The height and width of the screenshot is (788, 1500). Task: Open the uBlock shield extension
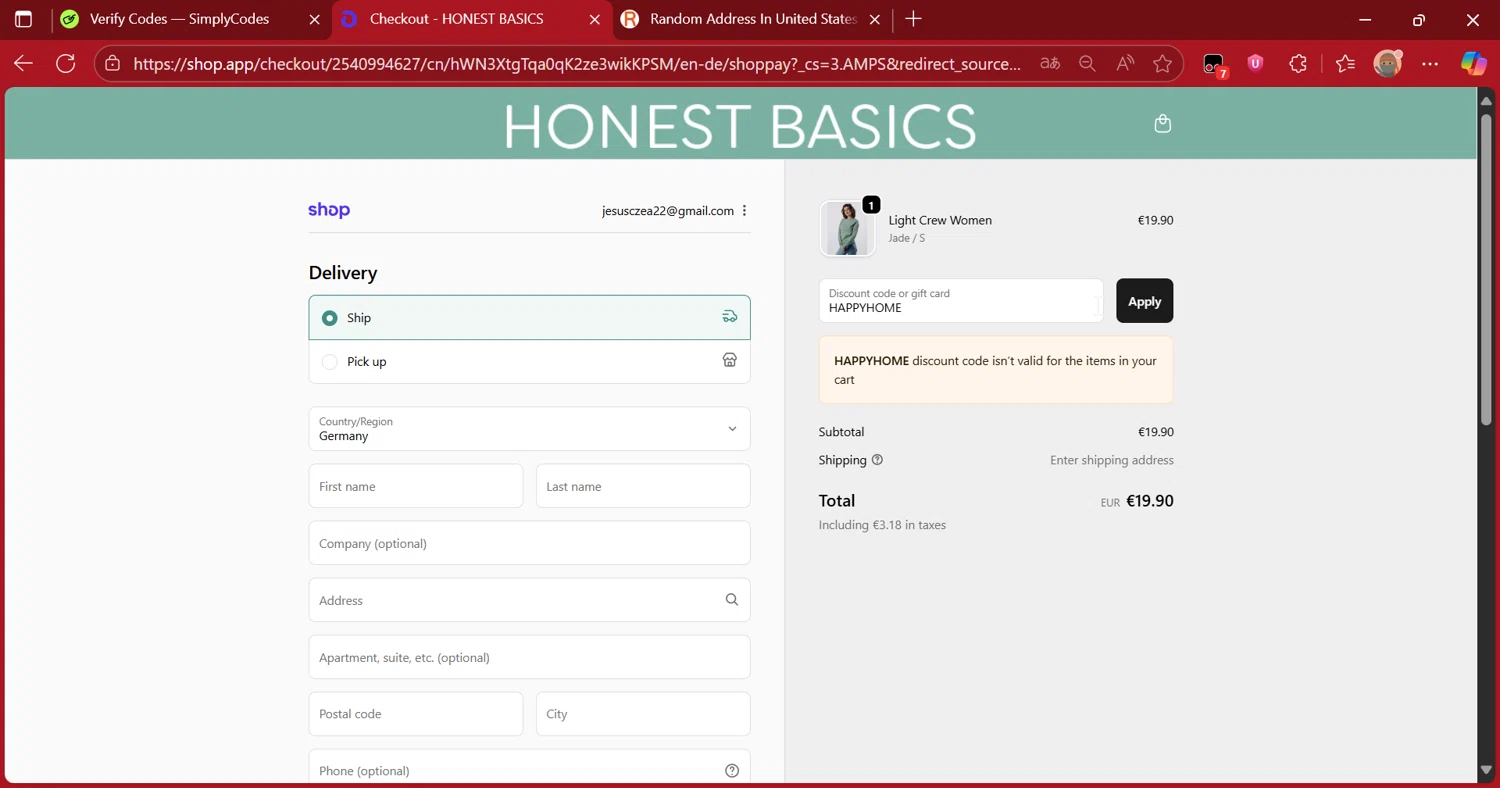(1256, 63)
